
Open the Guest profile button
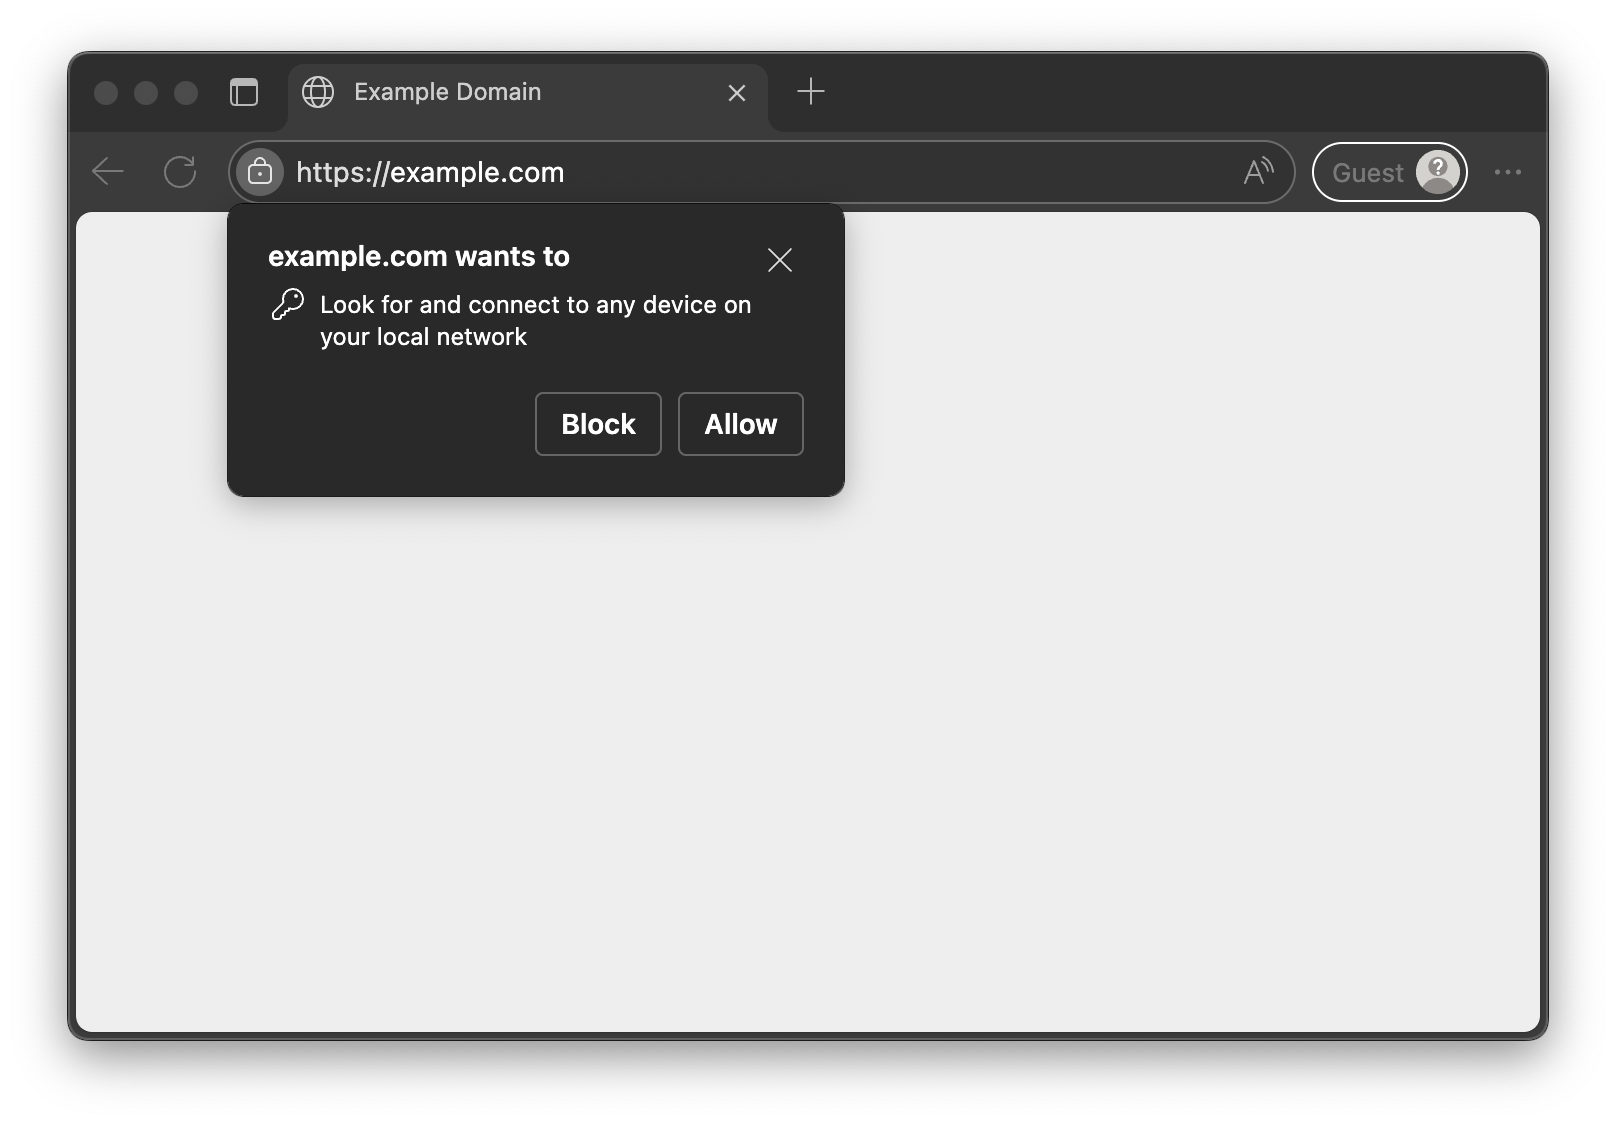click(1389, 172)
